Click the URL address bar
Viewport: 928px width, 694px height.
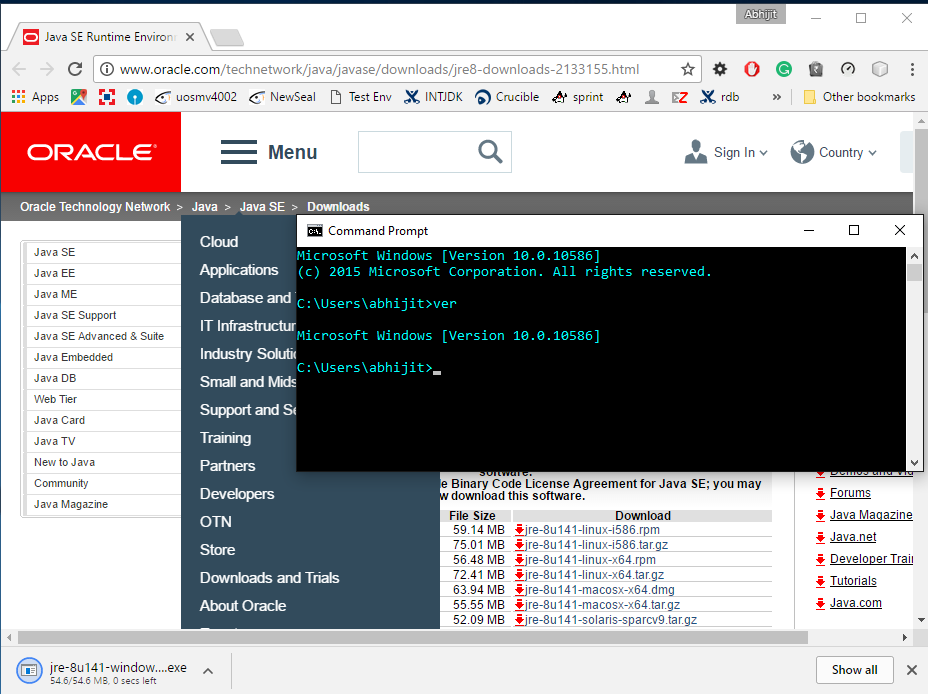(380, 69)
